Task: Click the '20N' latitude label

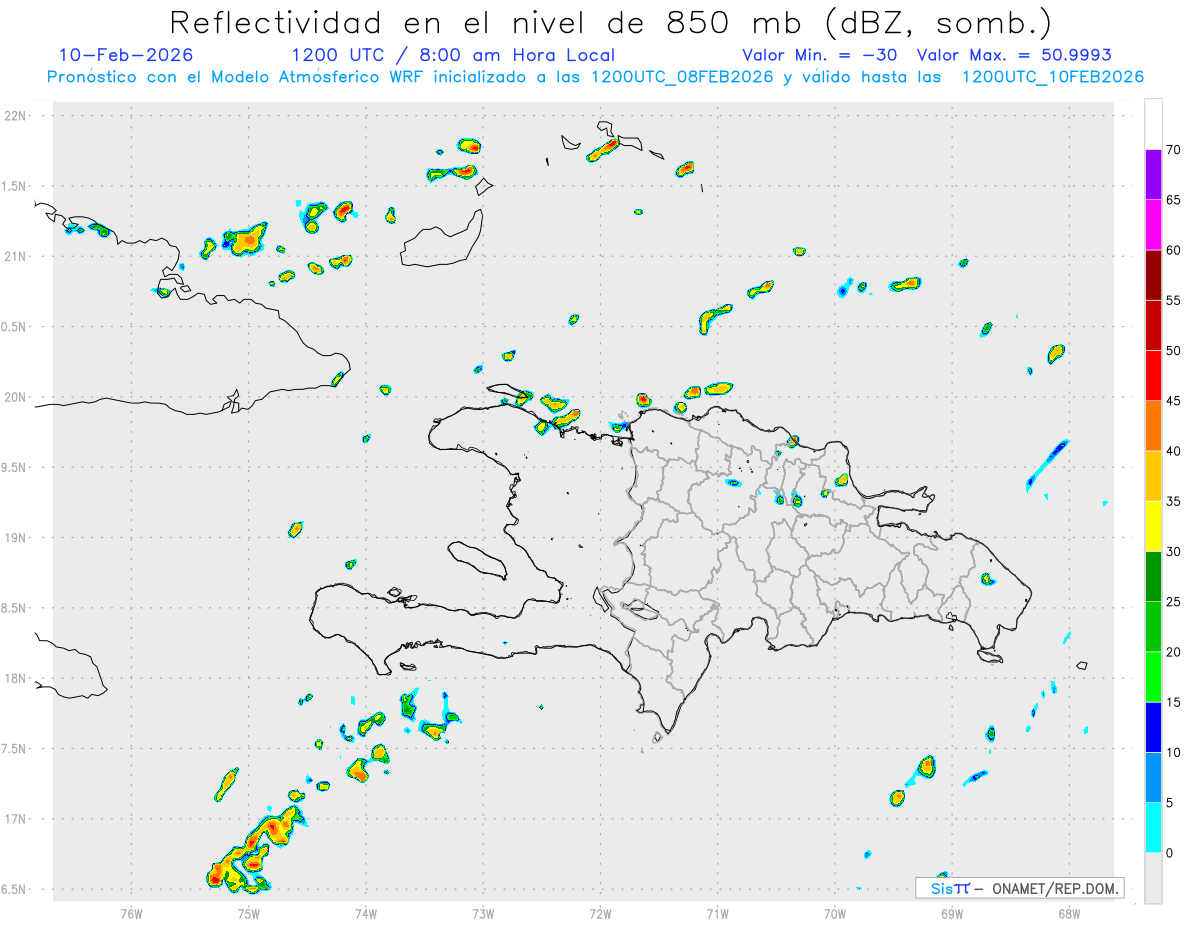Action: point(15,397)
